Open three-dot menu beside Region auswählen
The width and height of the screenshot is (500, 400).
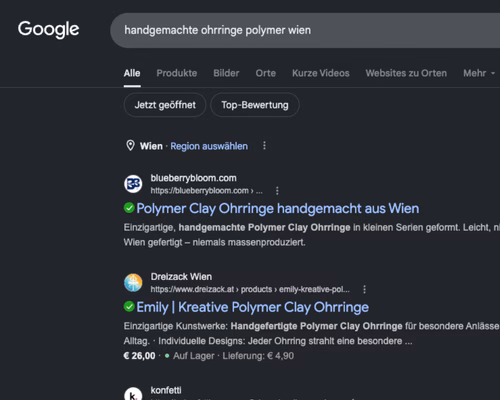click(x=264, y=146)
